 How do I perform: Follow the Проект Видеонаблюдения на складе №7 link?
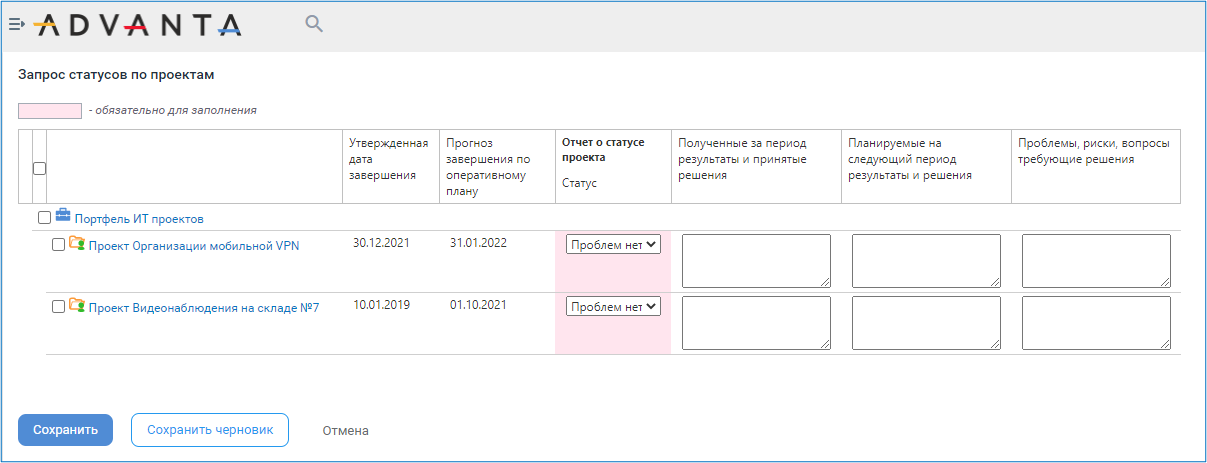coord(204,308)
